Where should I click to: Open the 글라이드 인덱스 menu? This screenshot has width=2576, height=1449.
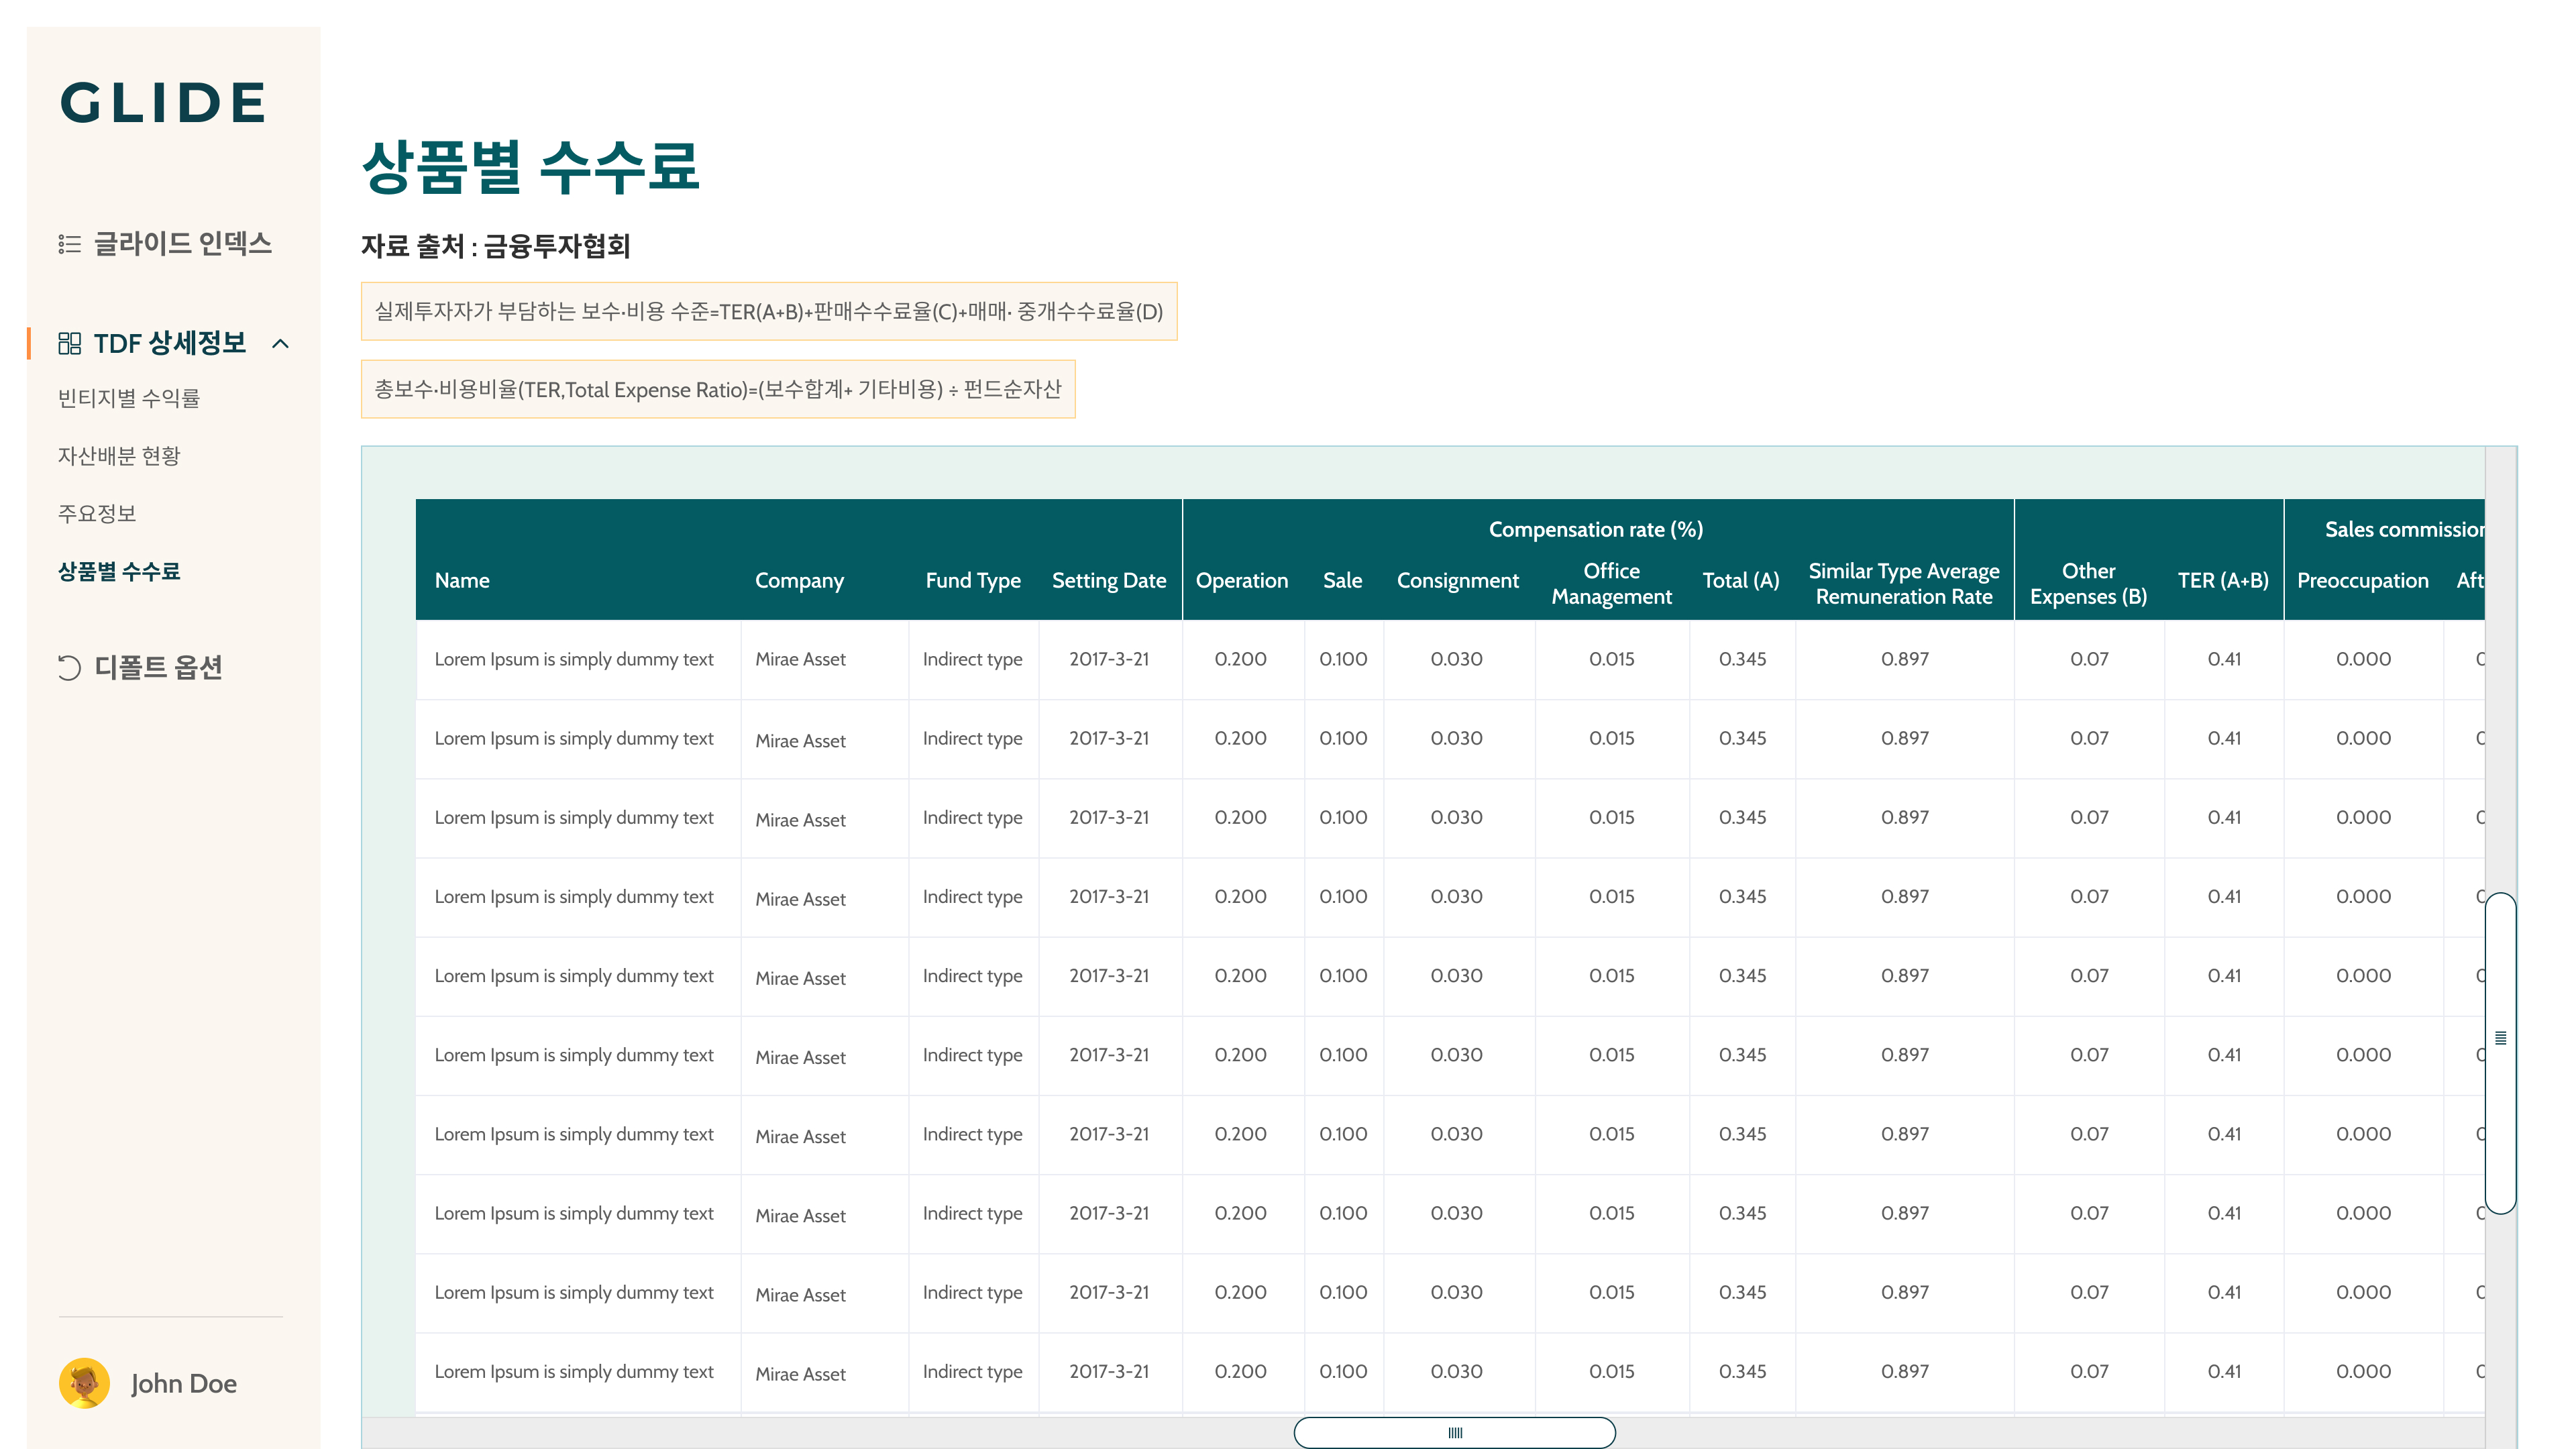click(x=182, y=244)
